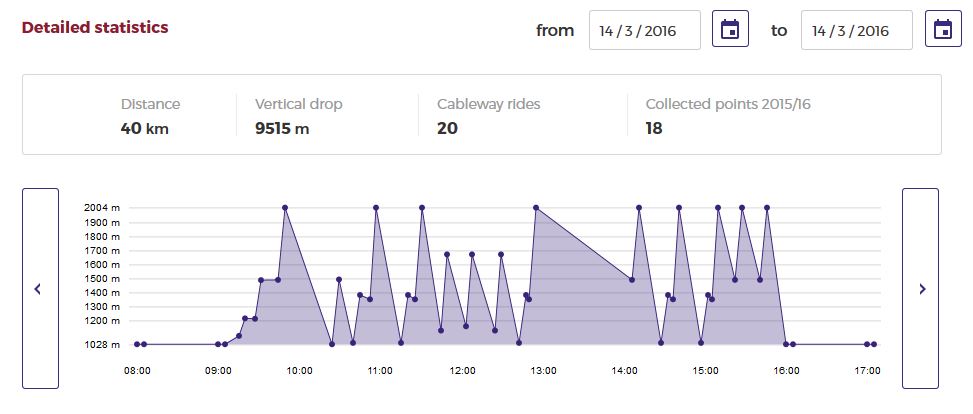Click the Vertical drop 9515 m statistic
The height and width of the screenshot is (414, 973).
(298, 116)
